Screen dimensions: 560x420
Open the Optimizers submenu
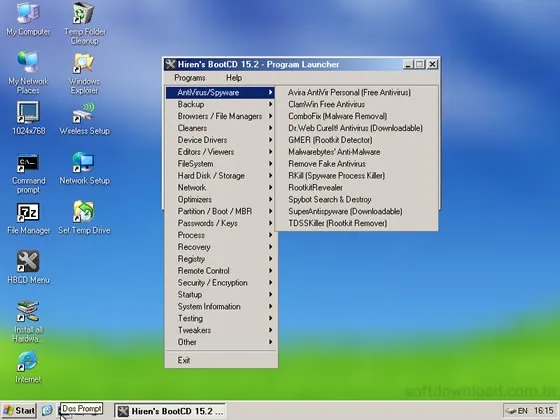tap(220, 199)
